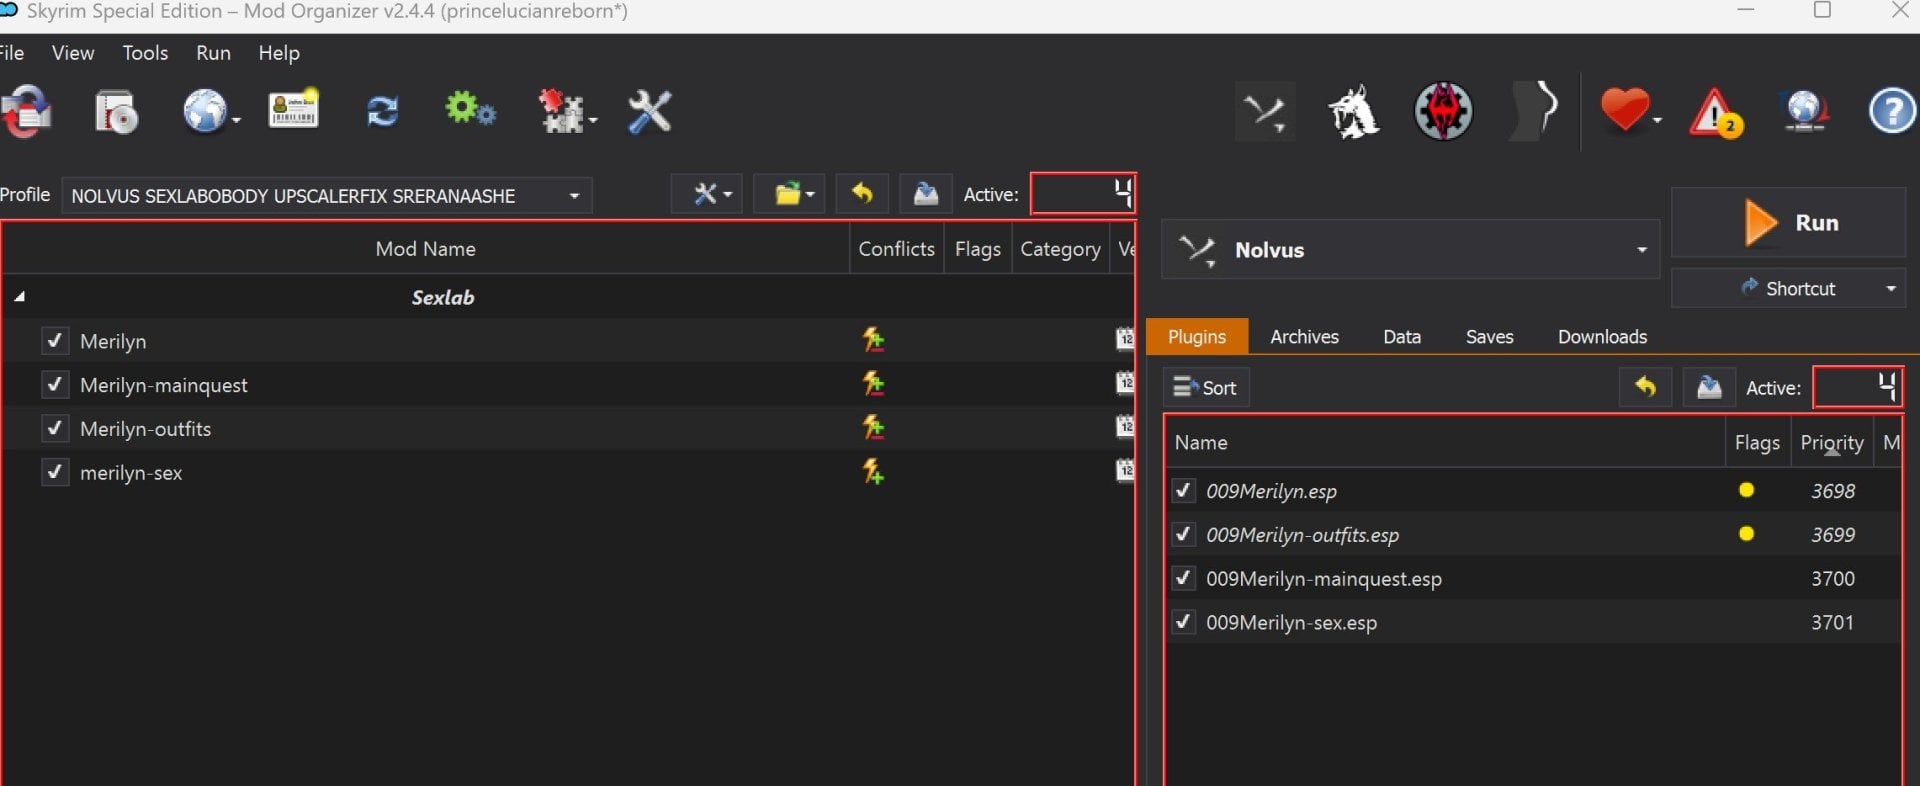Restore plugin list backup with the yellow arrow icon
Image resolution: width=1920 pixels, height=786 pixels.
[x=1645, y=387]
